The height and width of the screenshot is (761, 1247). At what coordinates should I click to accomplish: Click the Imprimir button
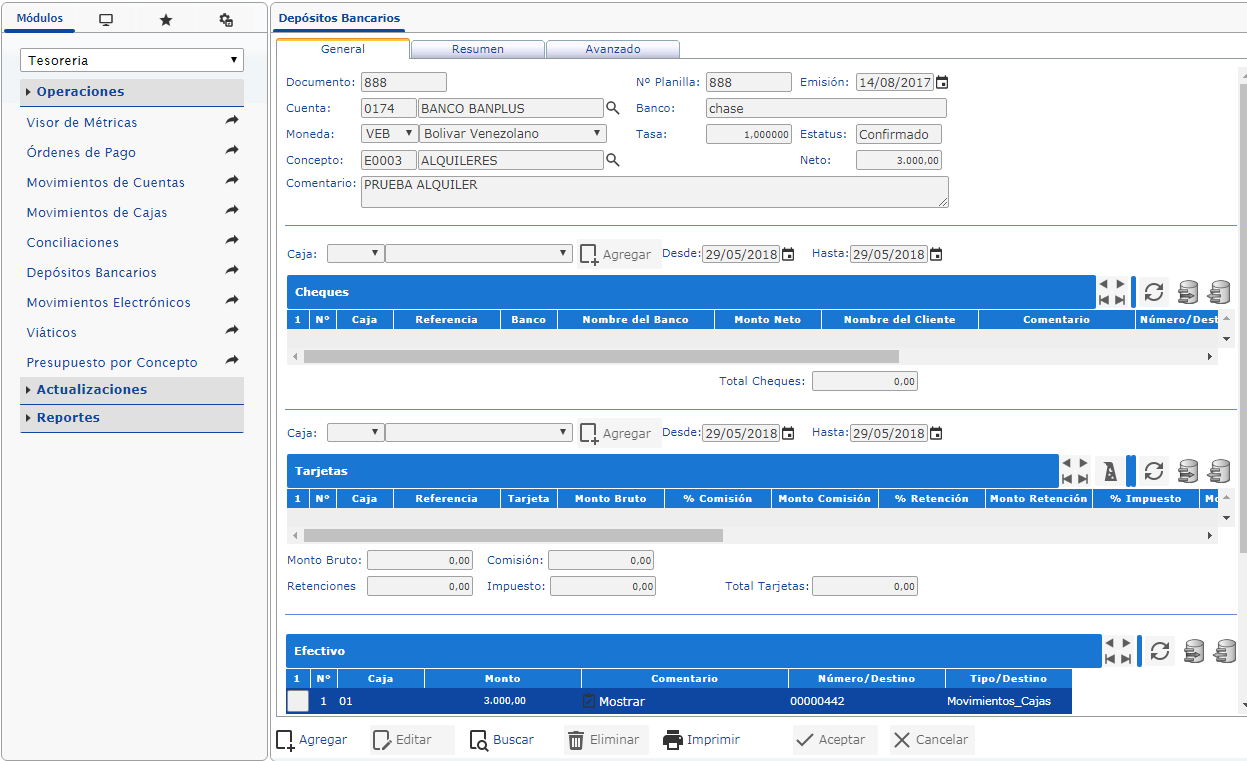point(702,740)
